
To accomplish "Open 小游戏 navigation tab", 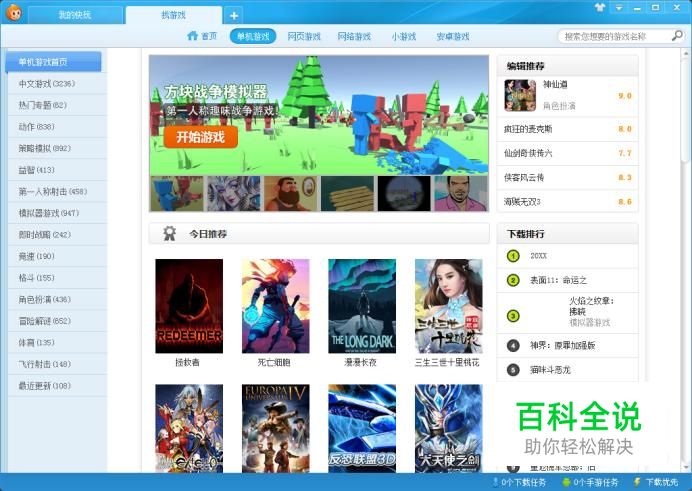I will [x=404, y=36].
